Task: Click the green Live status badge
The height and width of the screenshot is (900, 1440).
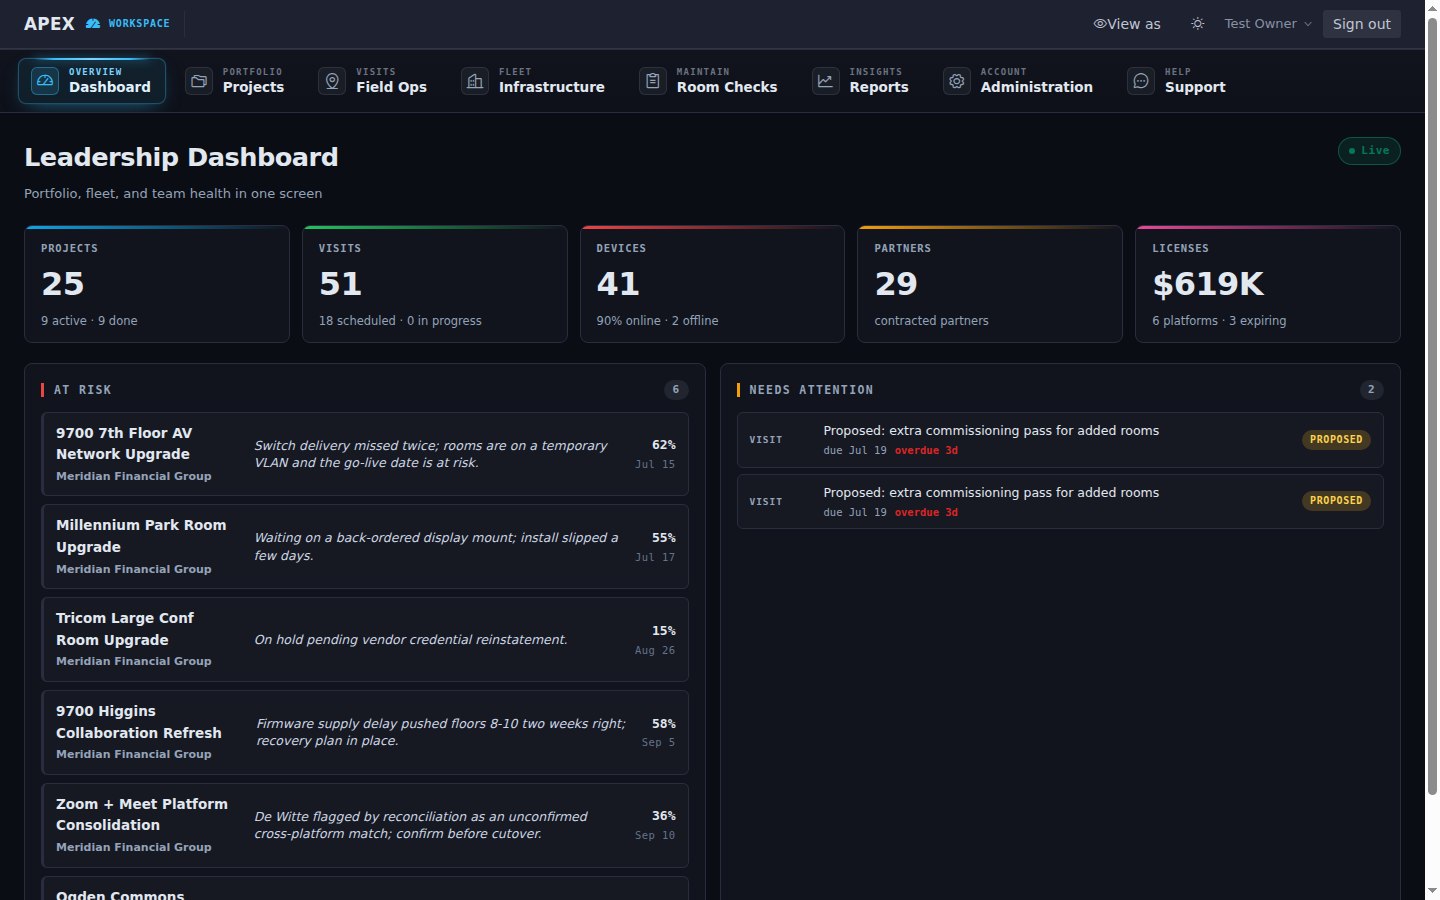Action: [x=1369, y=151]
